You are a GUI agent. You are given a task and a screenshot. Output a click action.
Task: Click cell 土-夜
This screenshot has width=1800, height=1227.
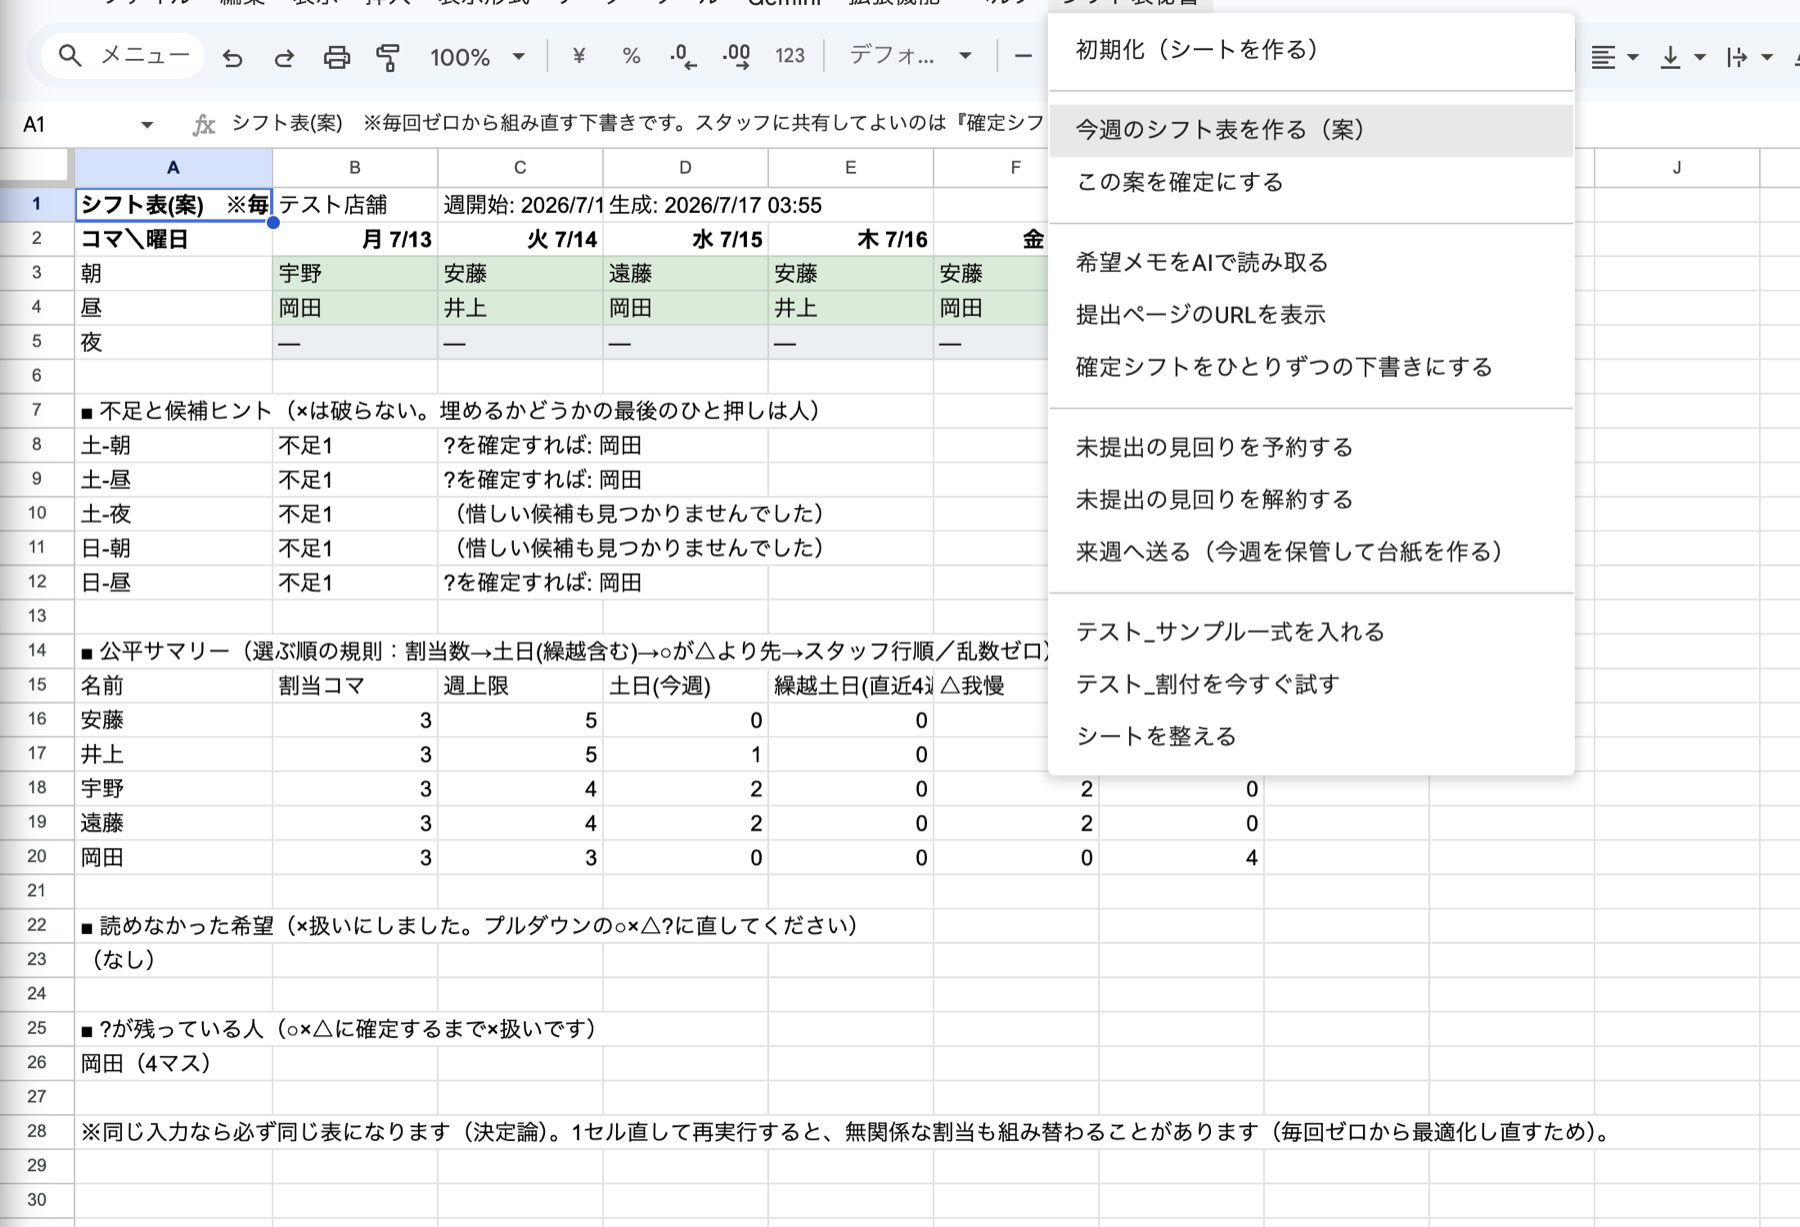click(x=173, y=514)
